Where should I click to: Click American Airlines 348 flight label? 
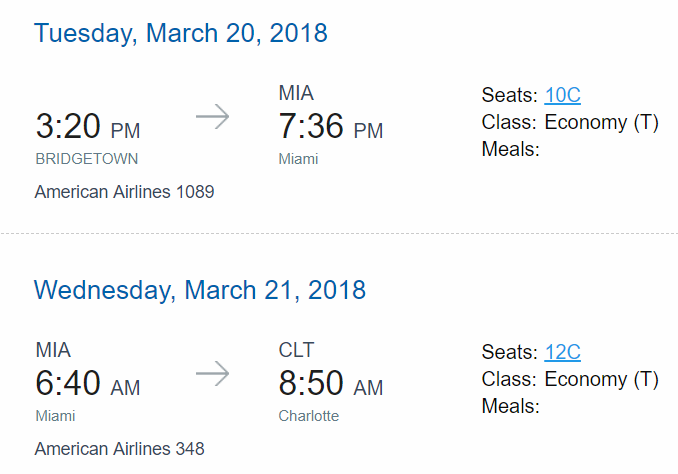(119, 448)
